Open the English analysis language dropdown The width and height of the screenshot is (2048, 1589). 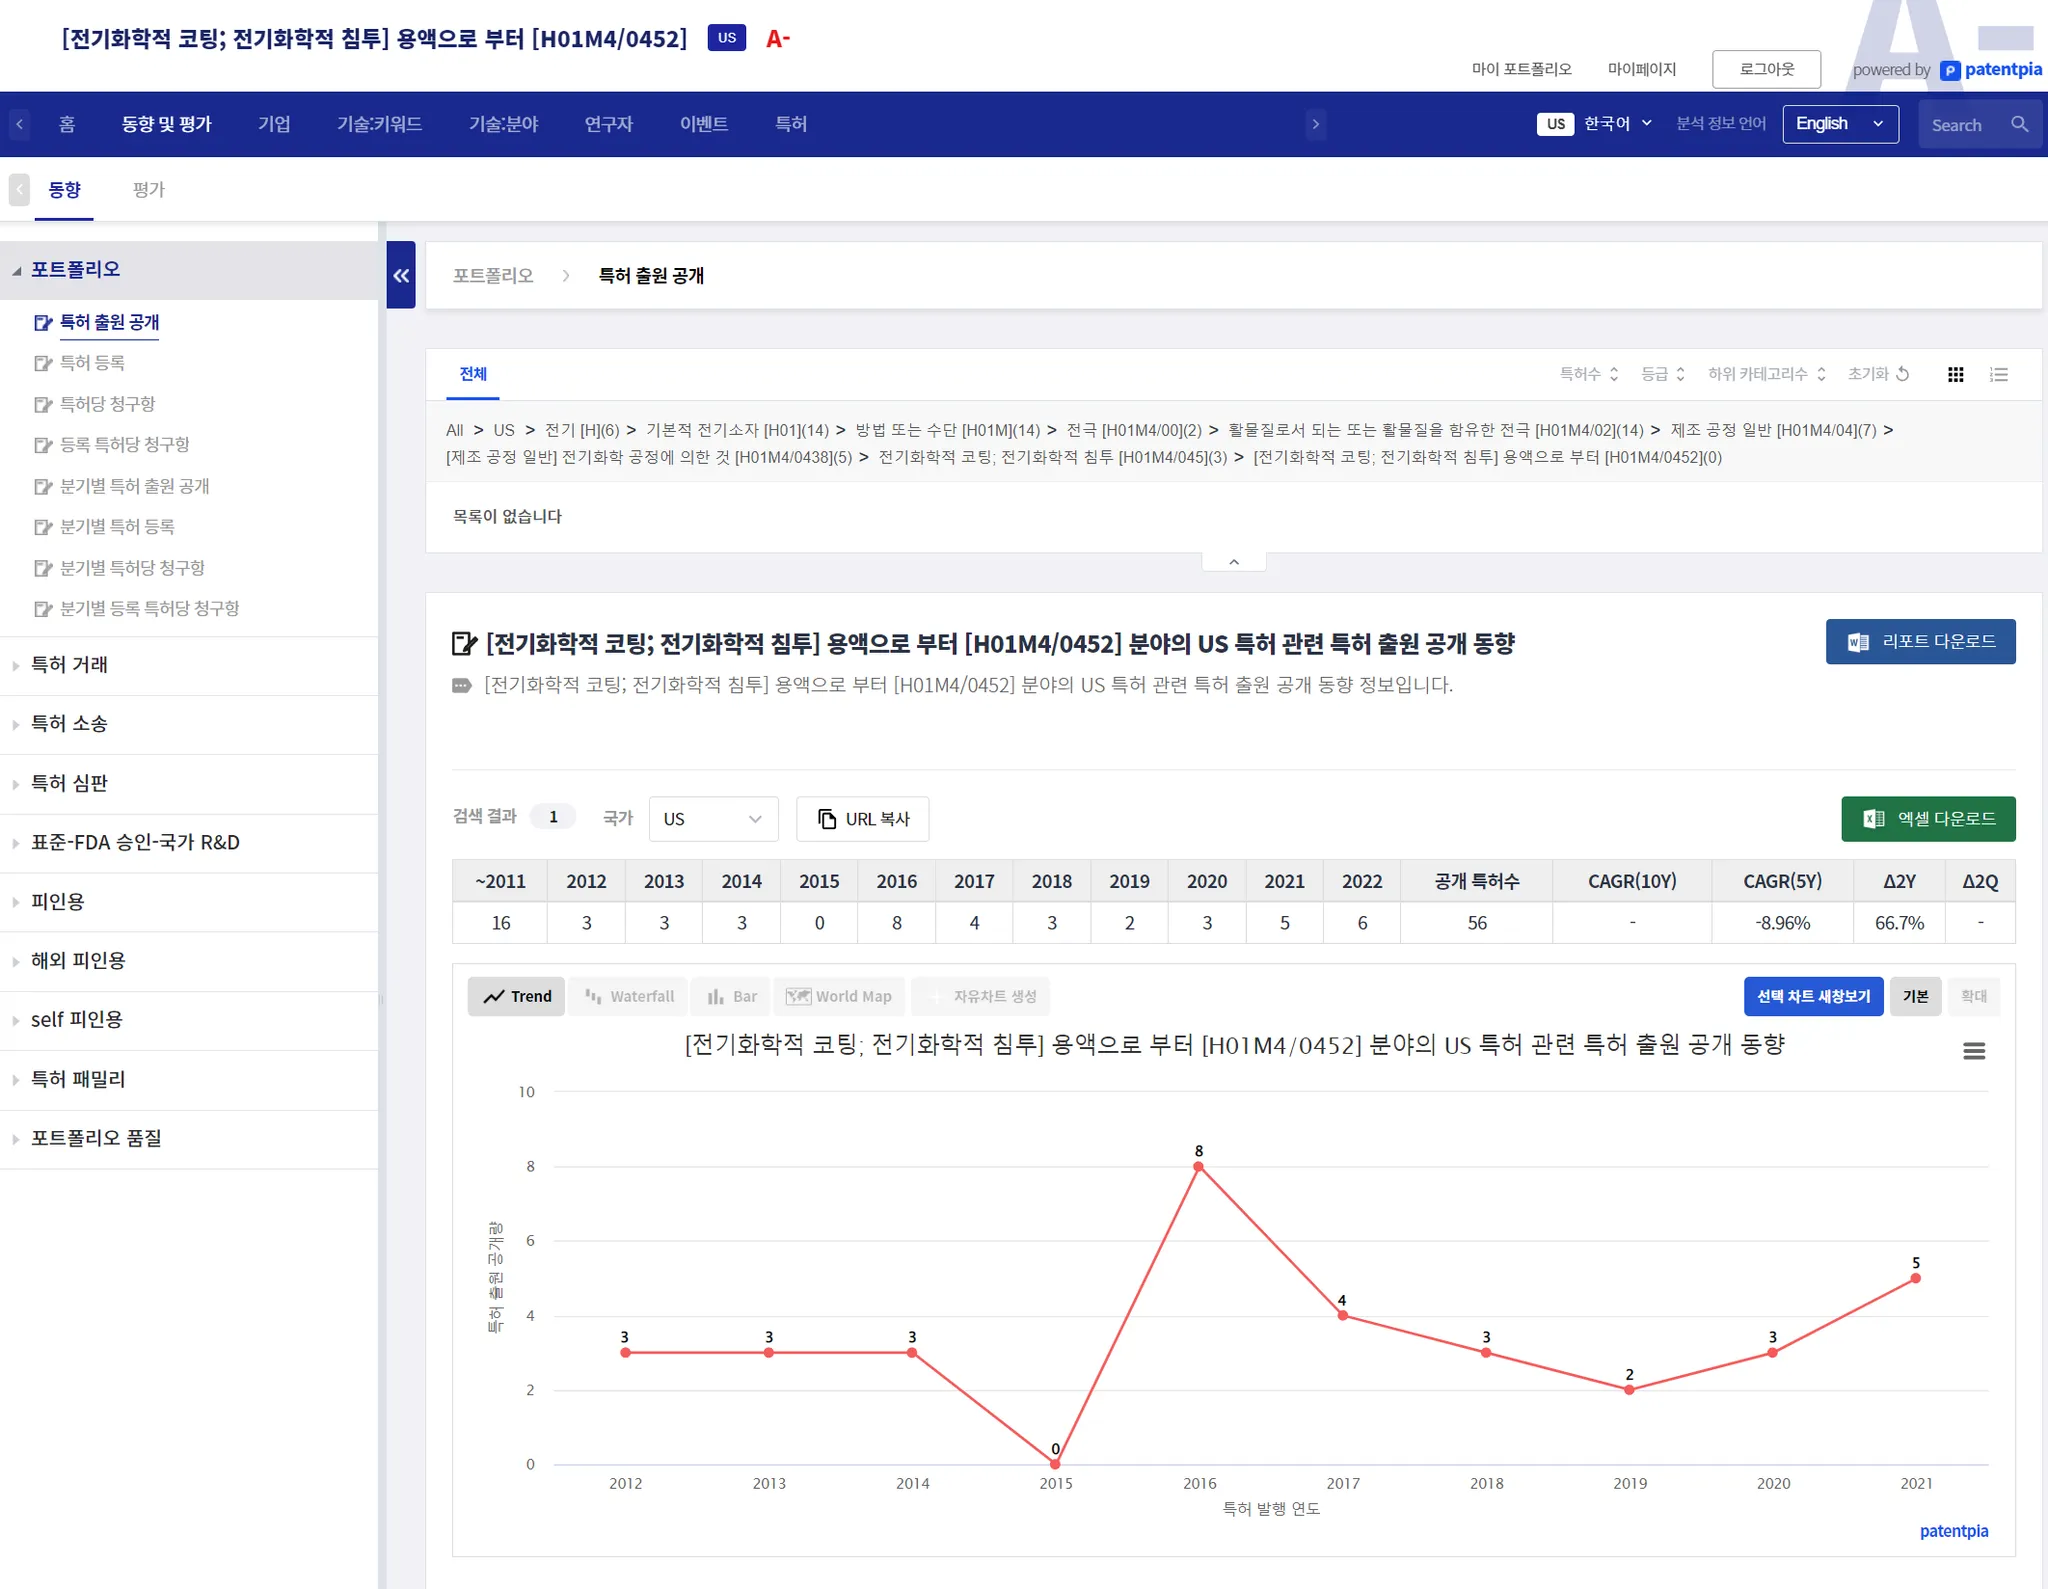pyautogui.click(x=1839, y=124)
